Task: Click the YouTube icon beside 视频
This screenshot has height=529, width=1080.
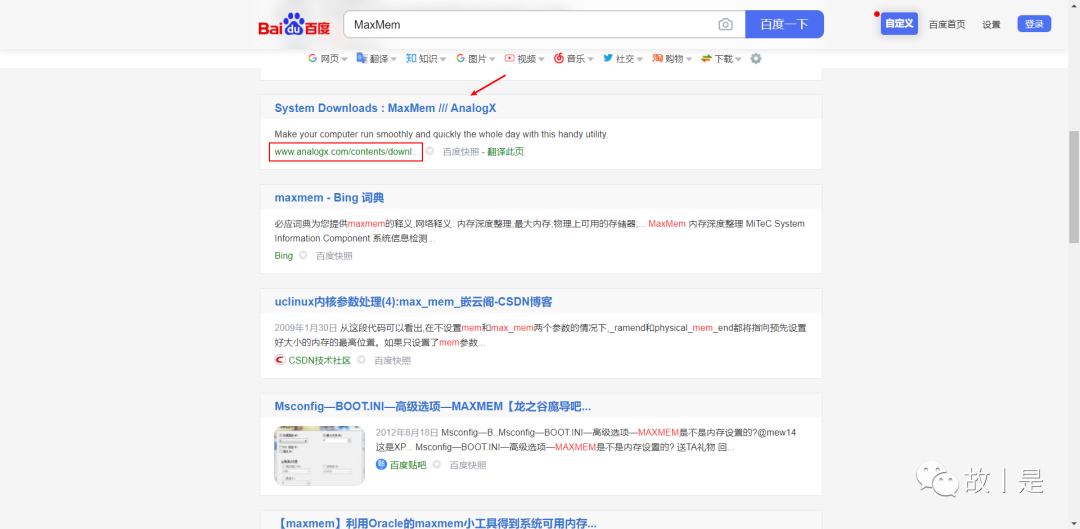Action: point(510,59)
